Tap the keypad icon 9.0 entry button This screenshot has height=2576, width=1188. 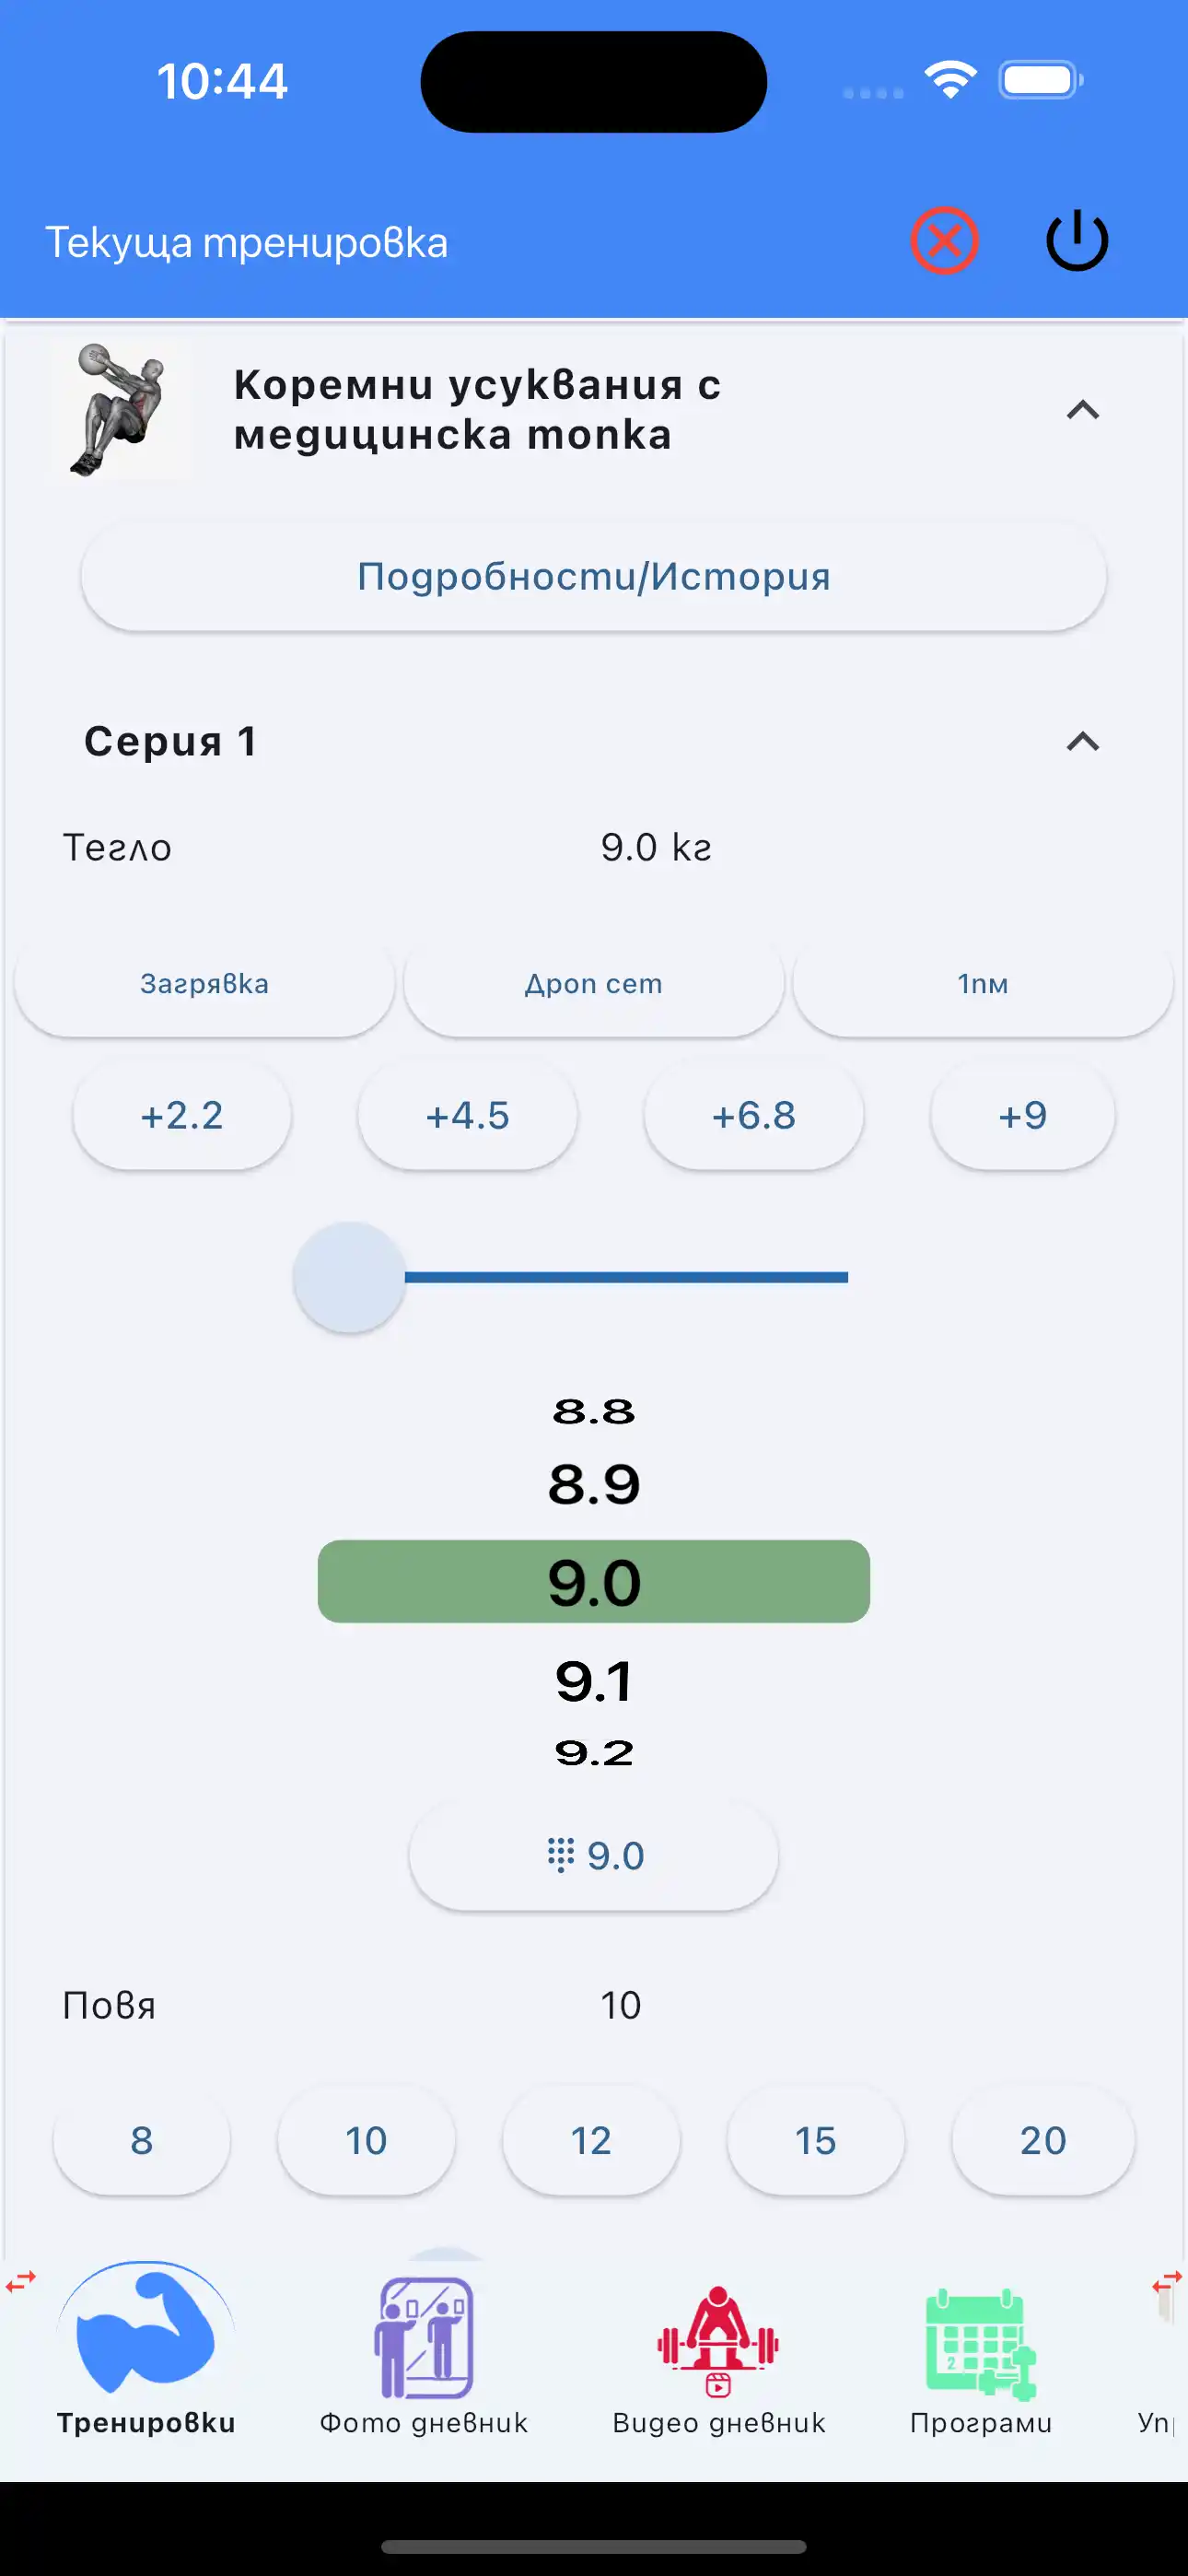click(x=594, y=1855)
